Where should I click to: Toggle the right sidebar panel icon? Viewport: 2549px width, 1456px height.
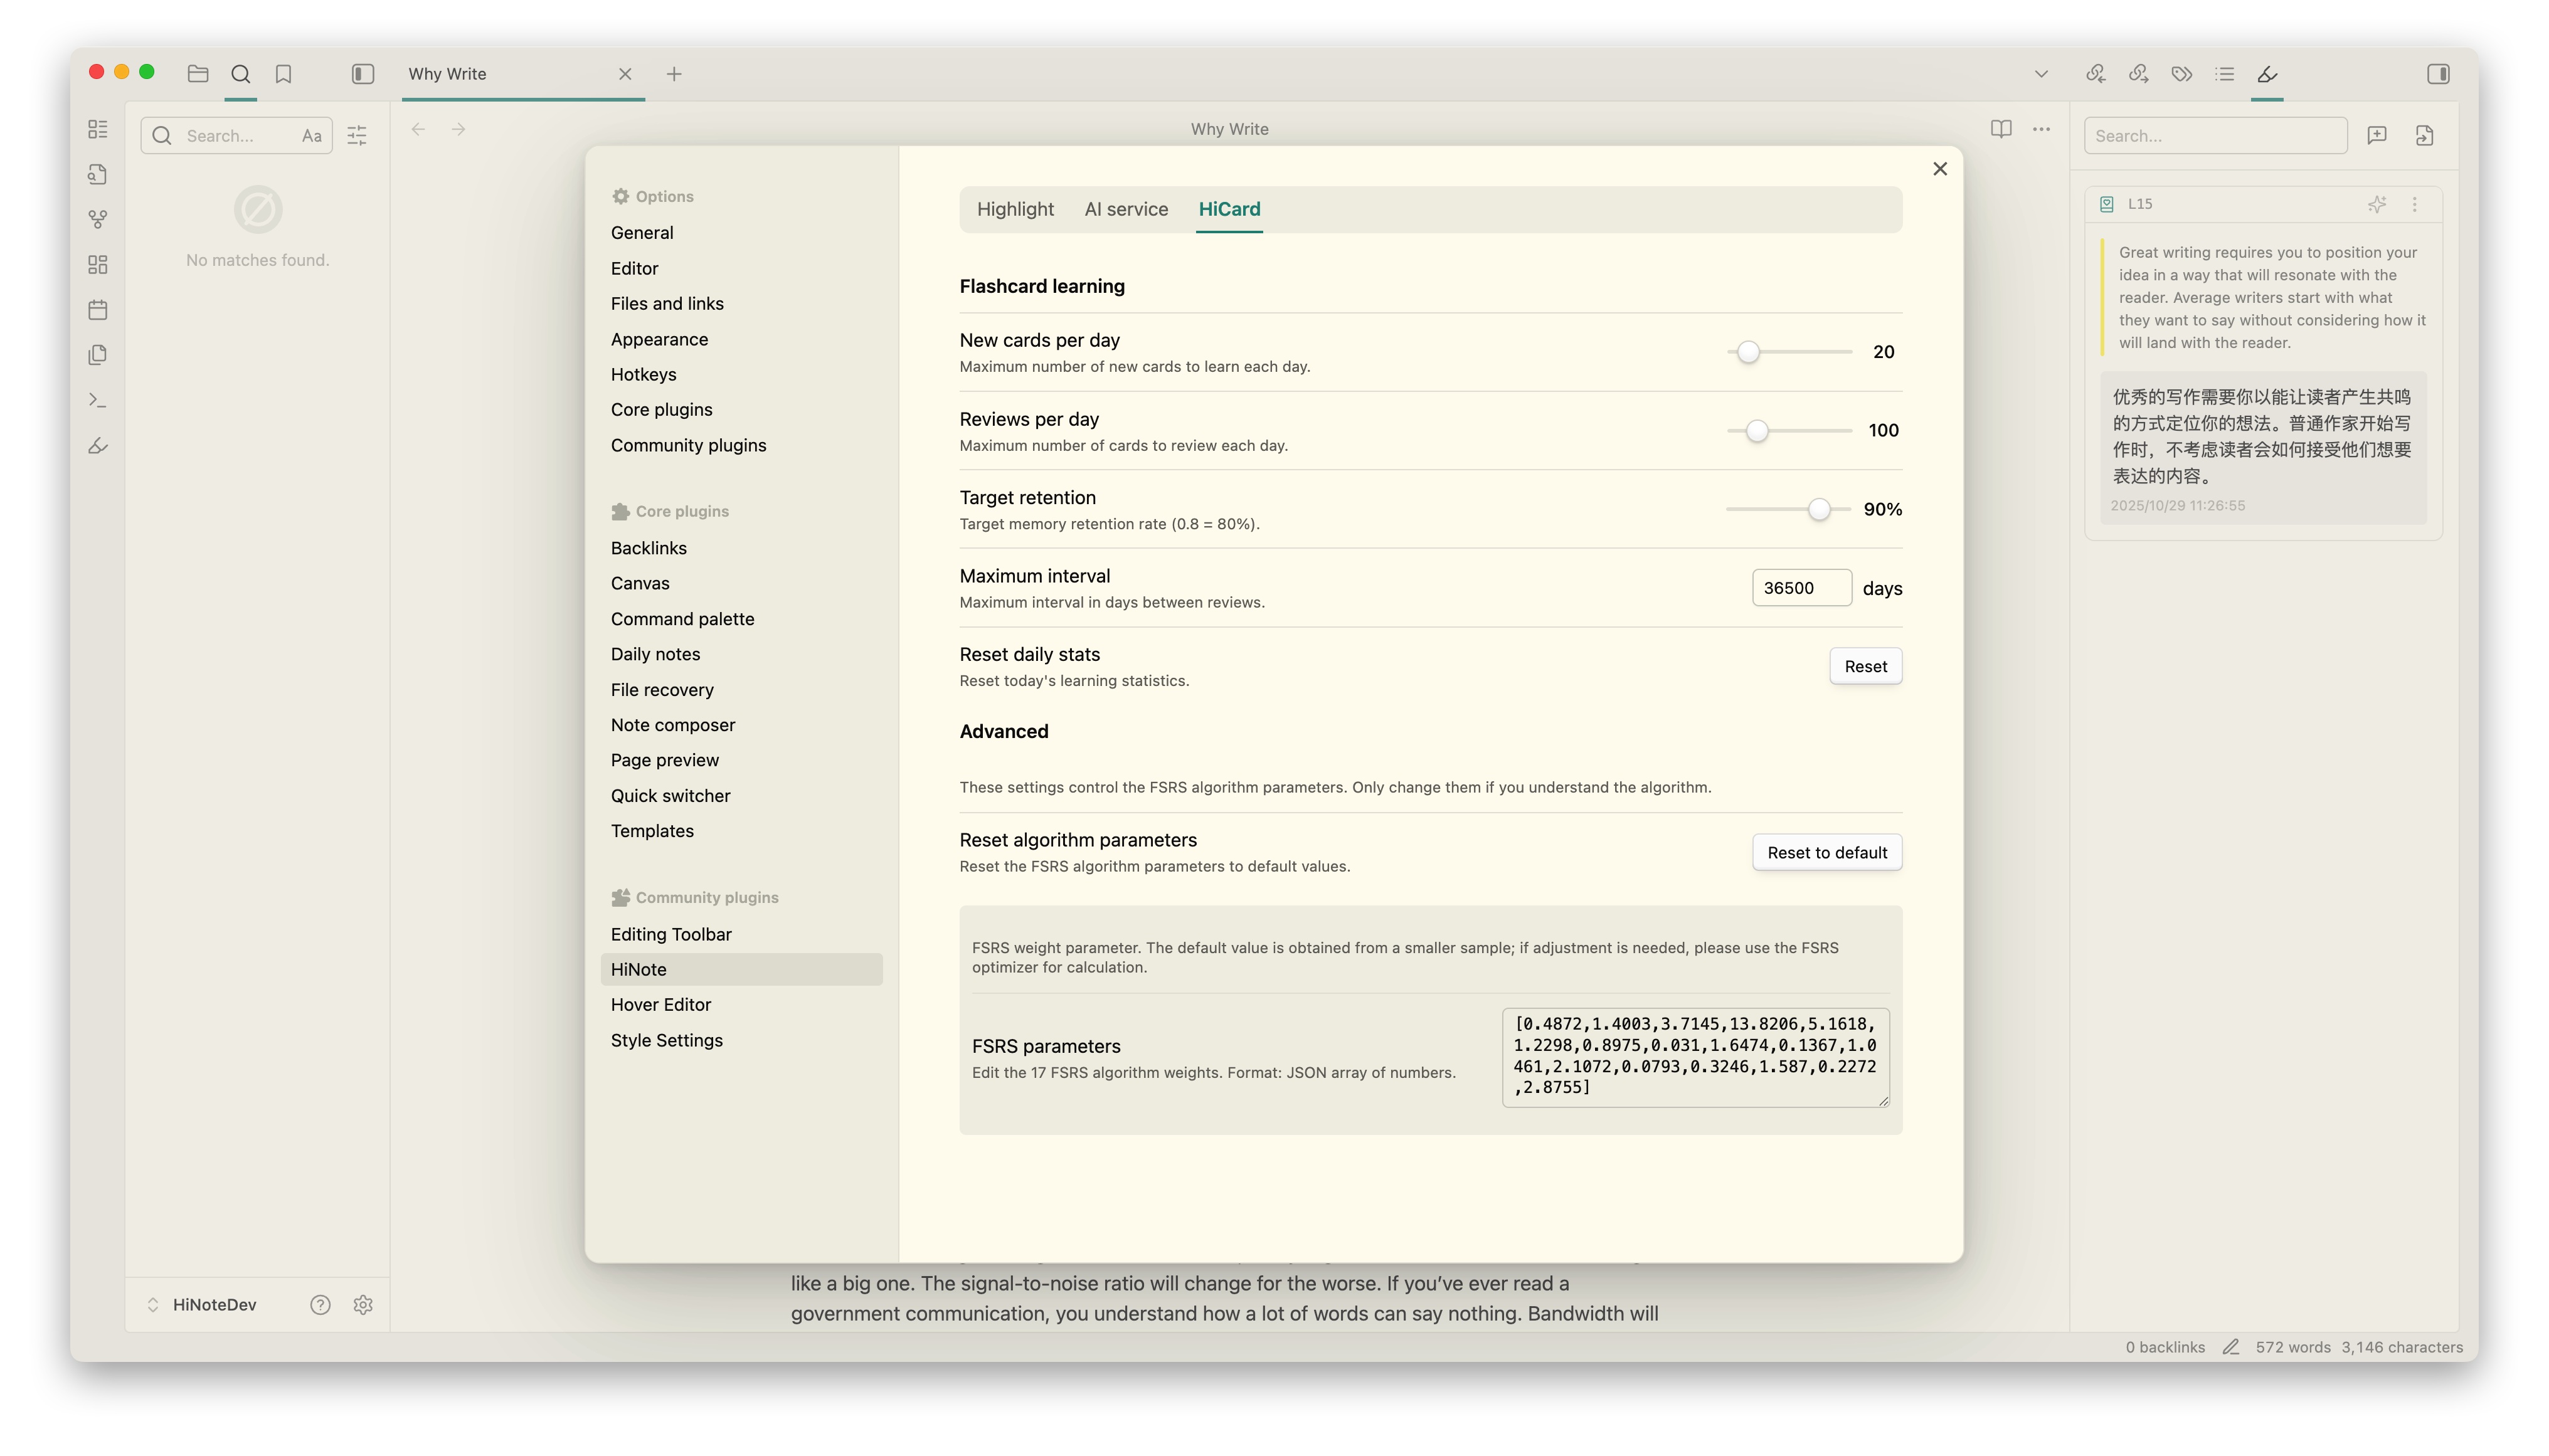click(x=2437, y=74)
